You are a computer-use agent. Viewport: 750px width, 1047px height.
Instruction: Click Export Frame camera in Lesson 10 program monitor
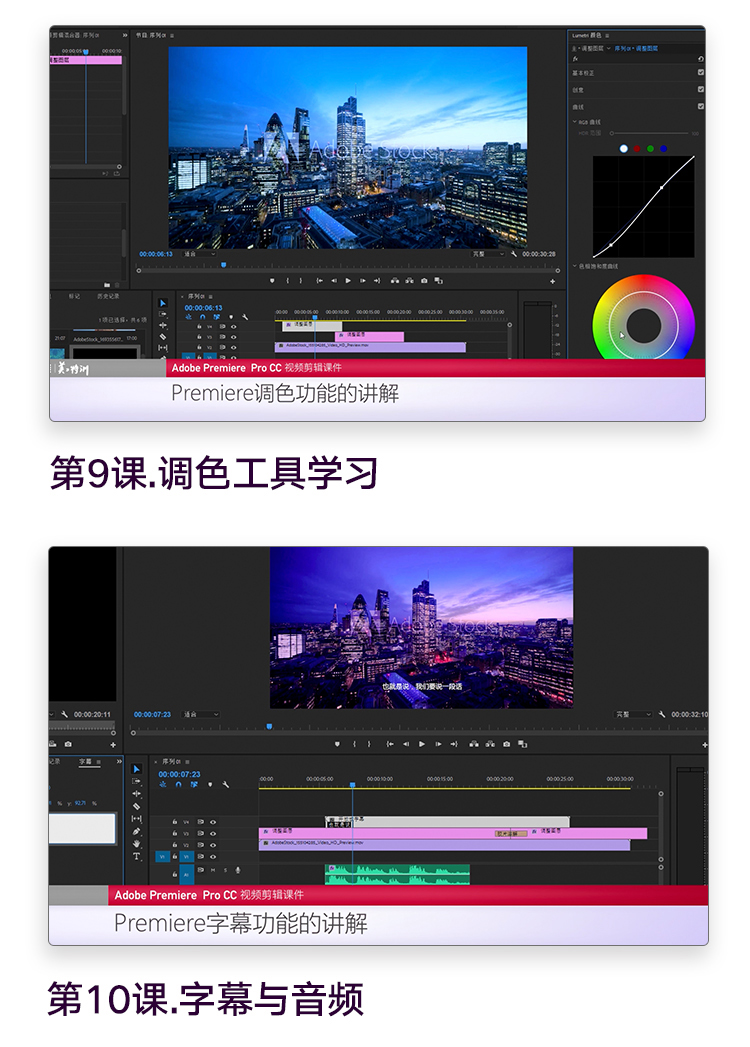coord(506,744)
